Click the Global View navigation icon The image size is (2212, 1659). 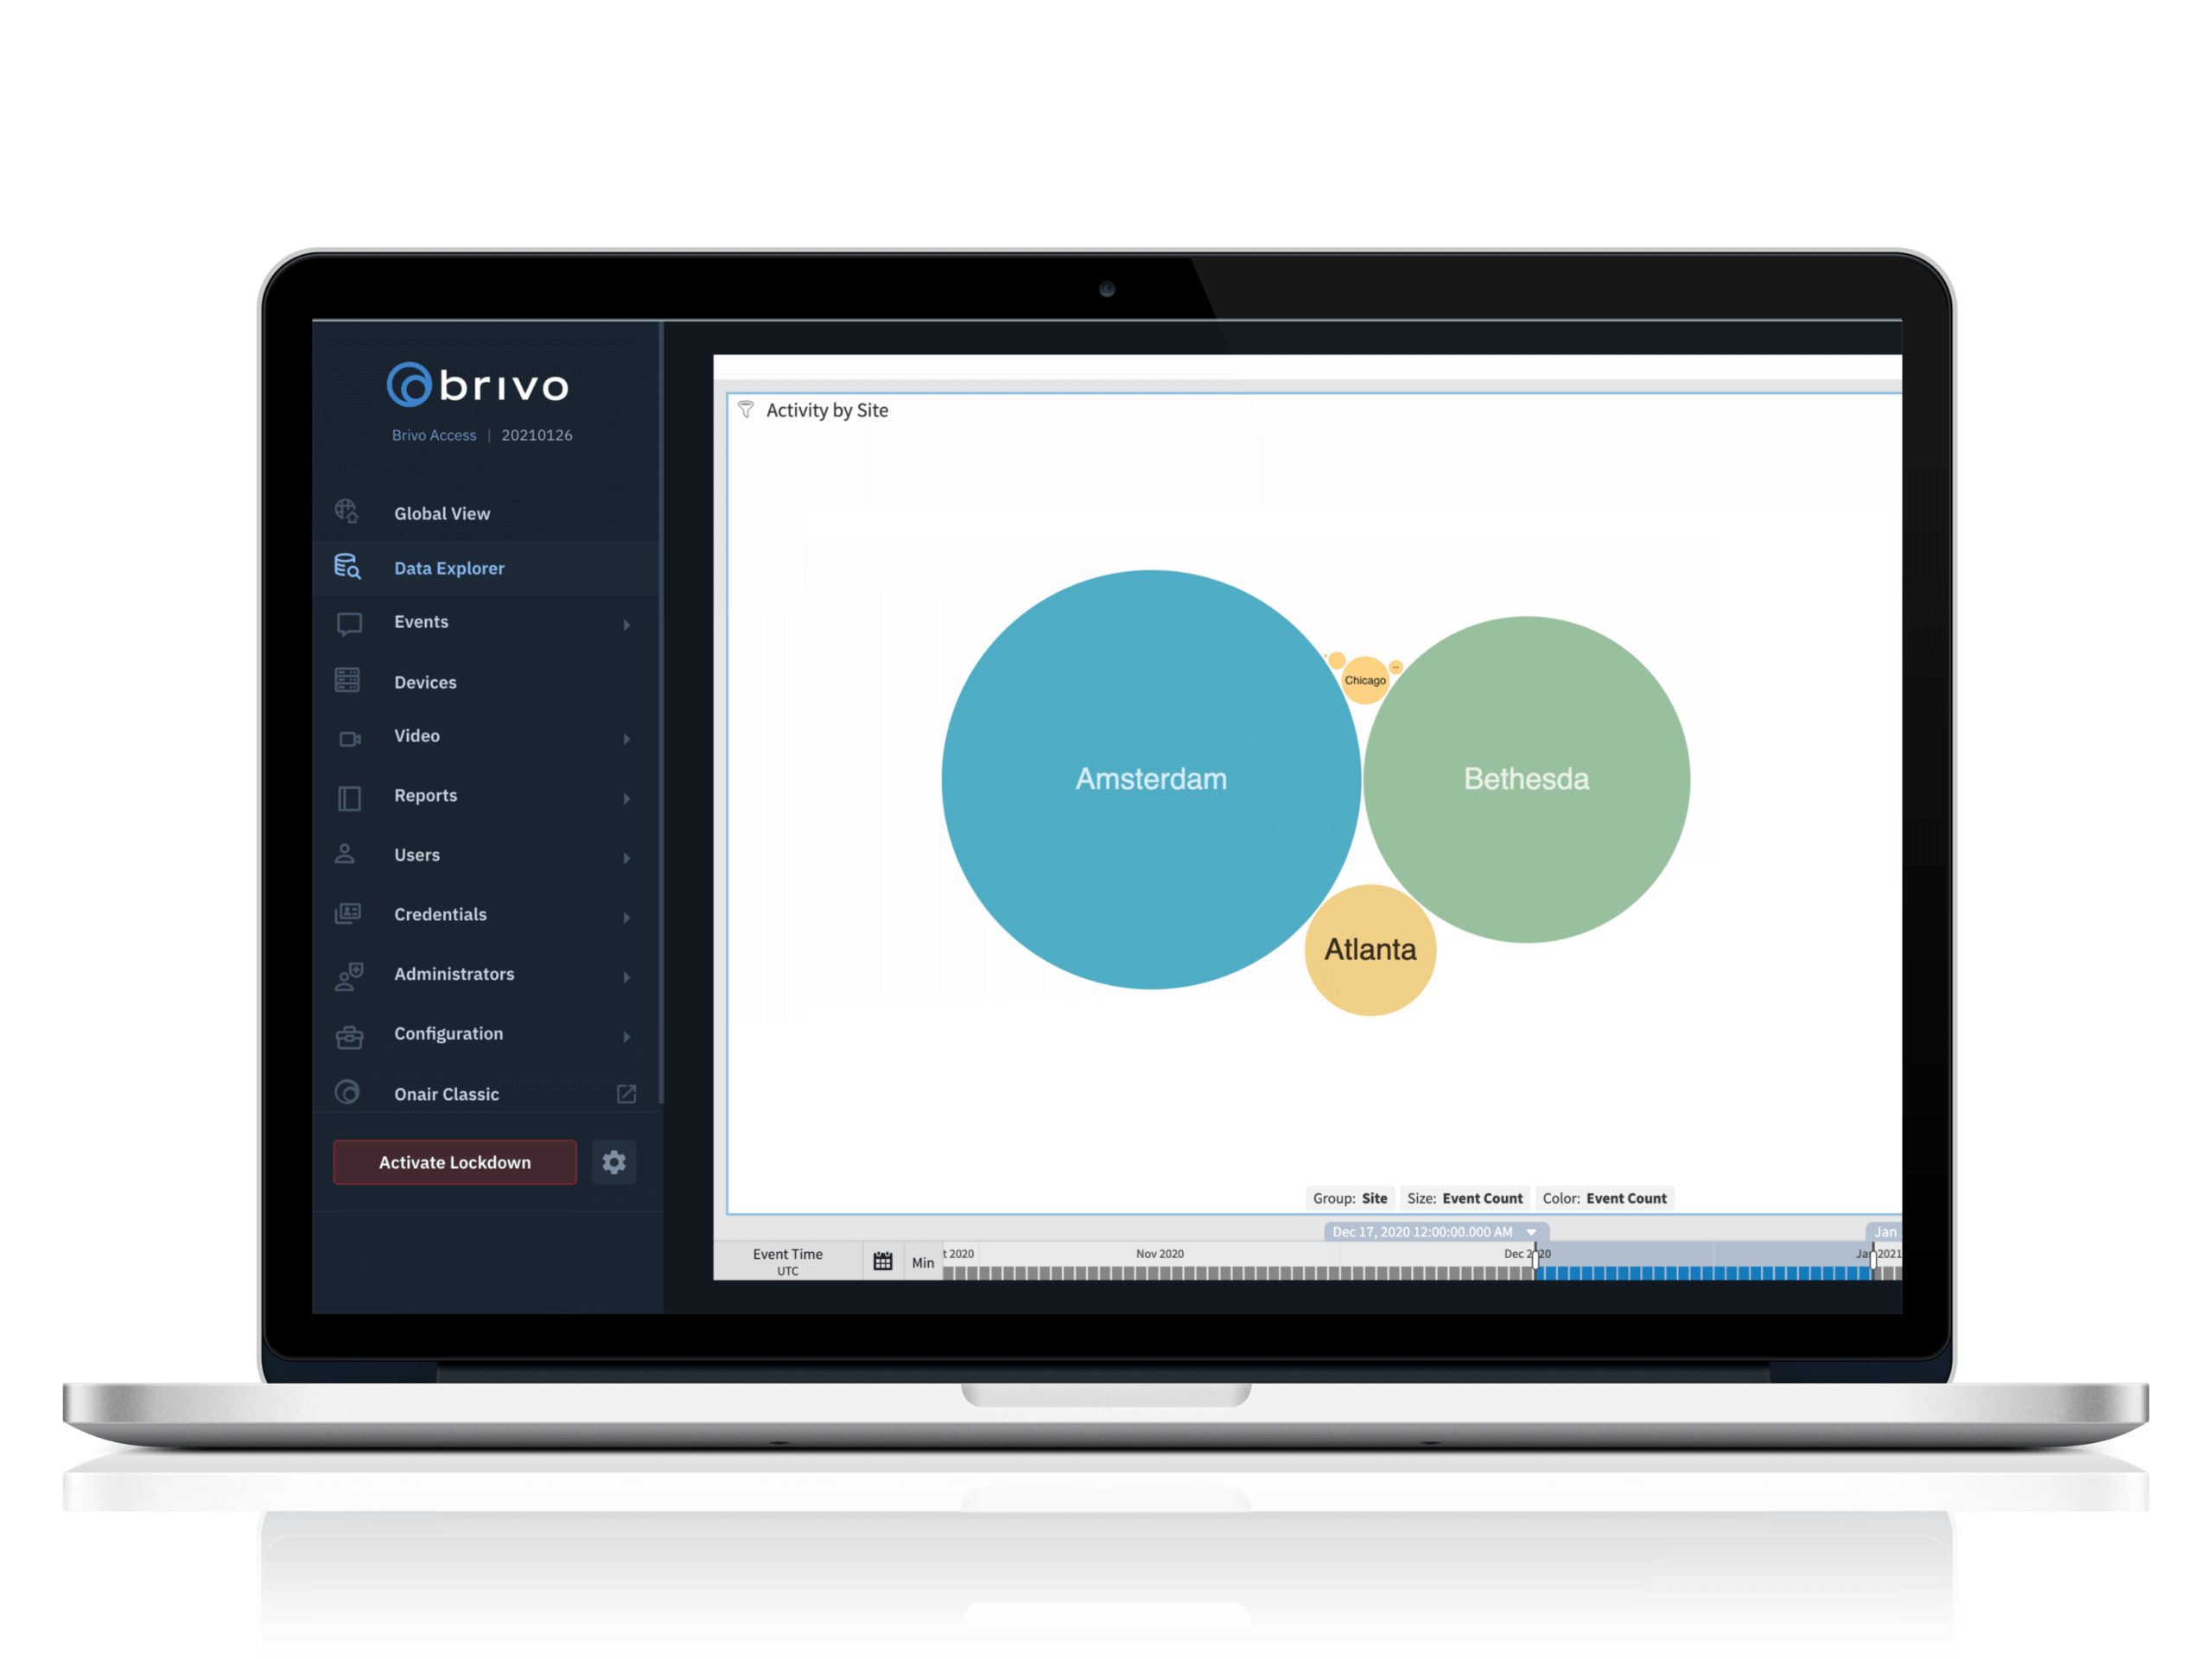pos(346,511)
